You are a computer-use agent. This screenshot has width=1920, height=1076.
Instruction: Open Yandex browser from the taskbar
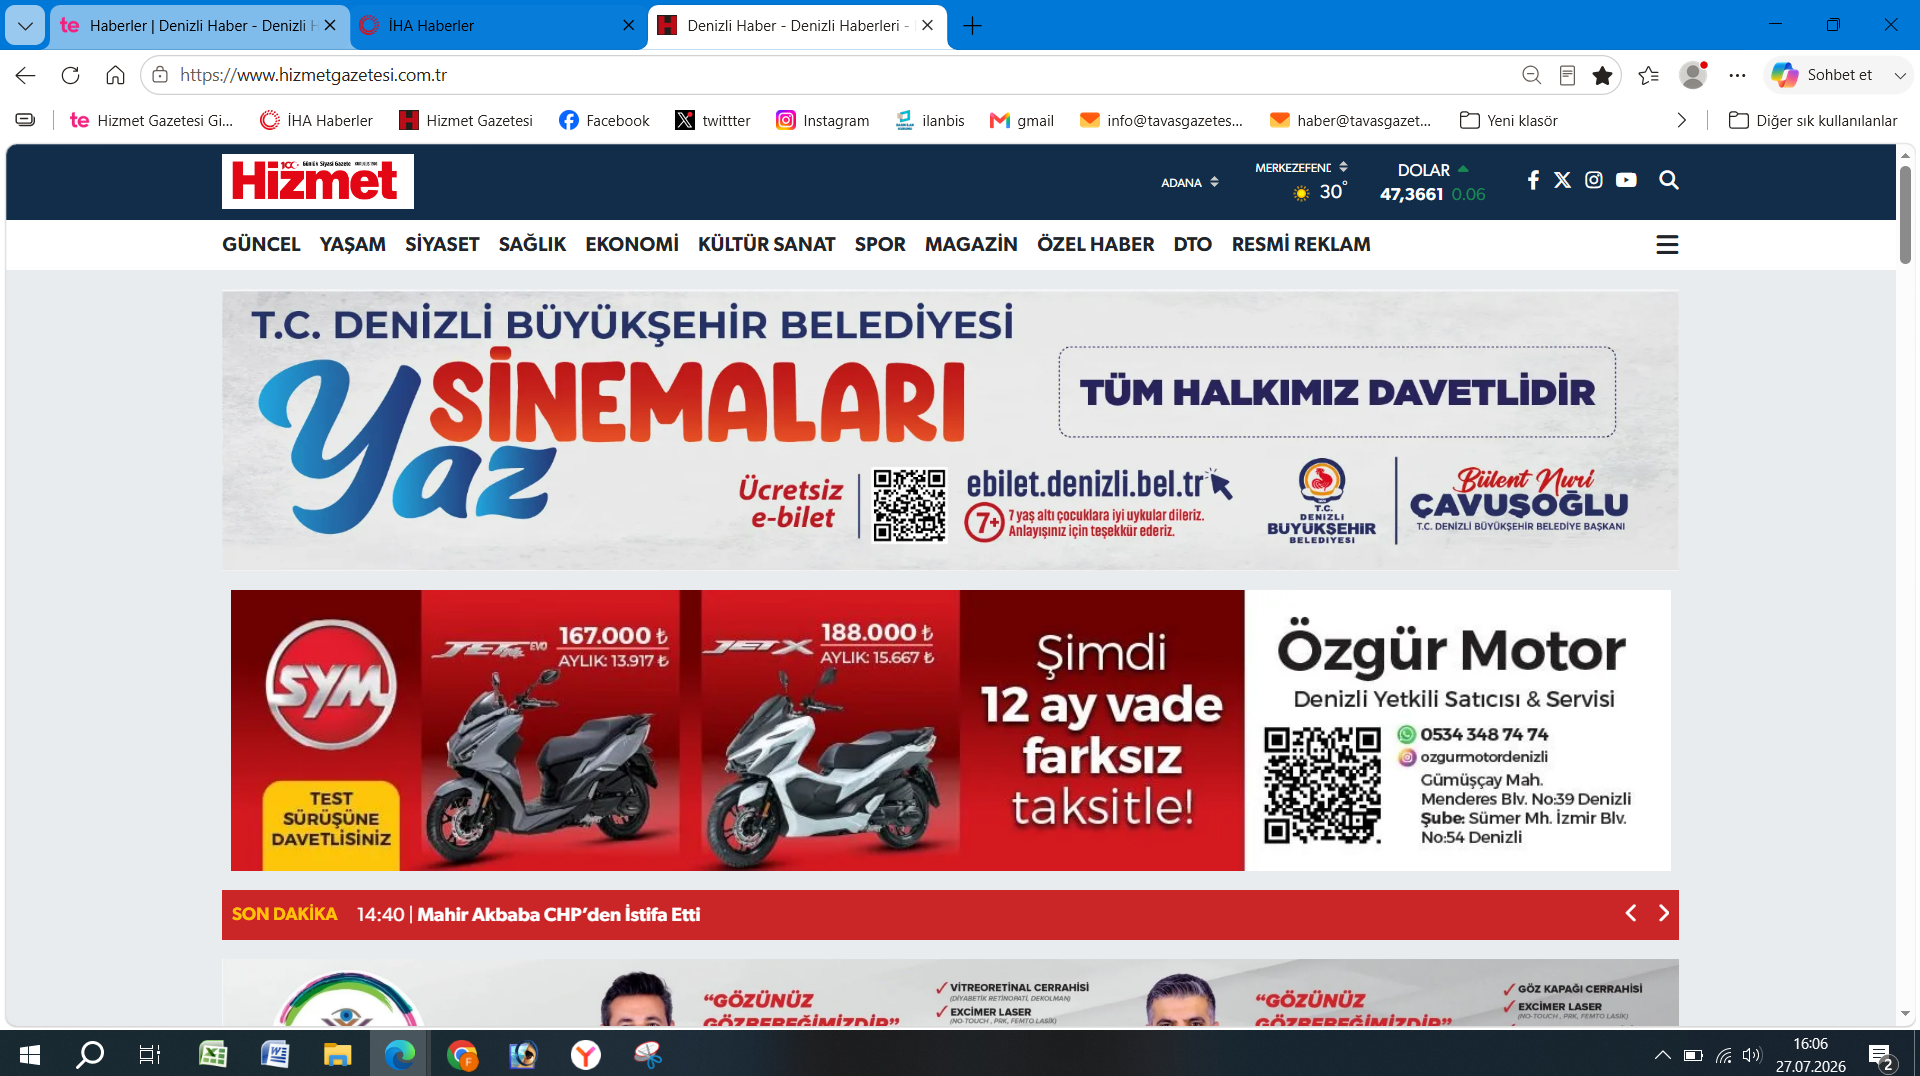point(586,1054)
